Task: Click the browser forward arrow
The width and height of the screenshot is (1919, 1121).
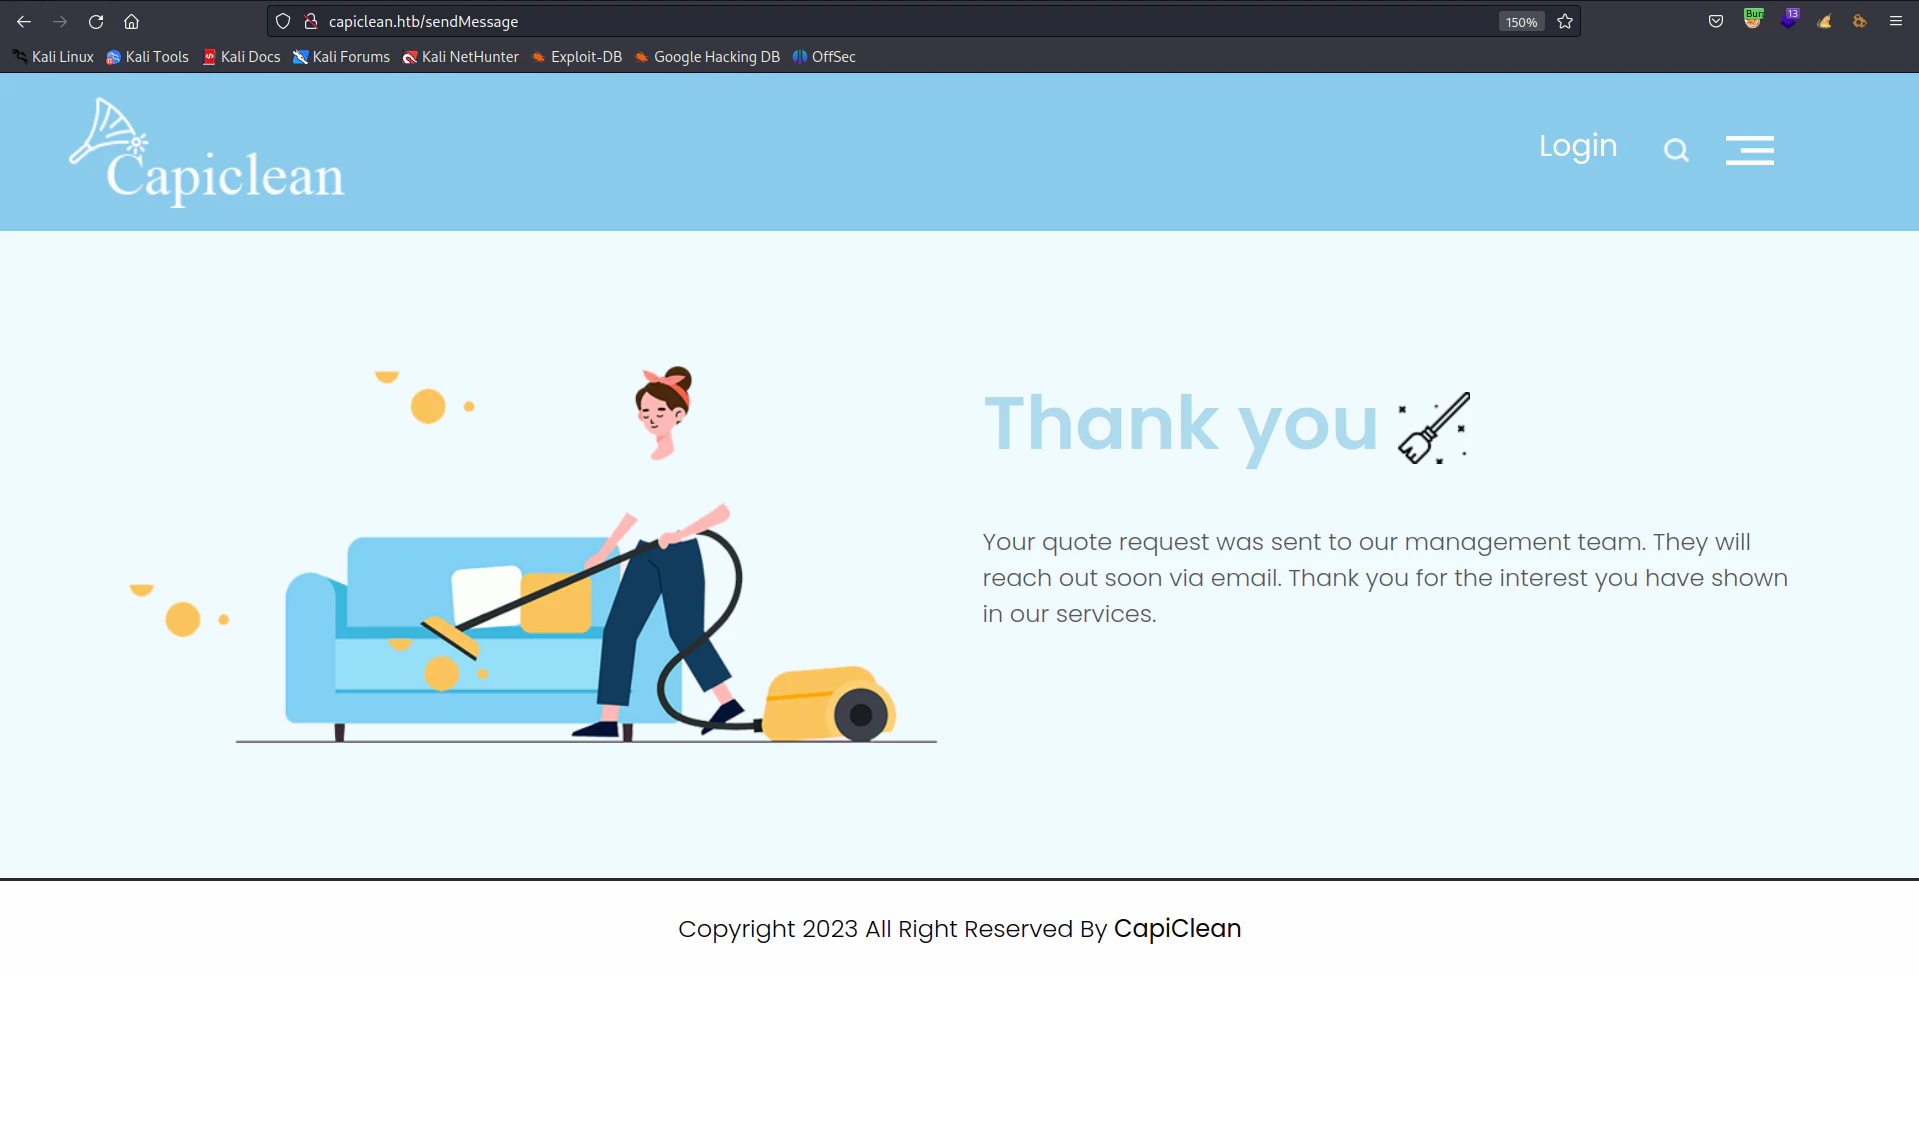Action: pyautogui.click(x=60, y=21)
